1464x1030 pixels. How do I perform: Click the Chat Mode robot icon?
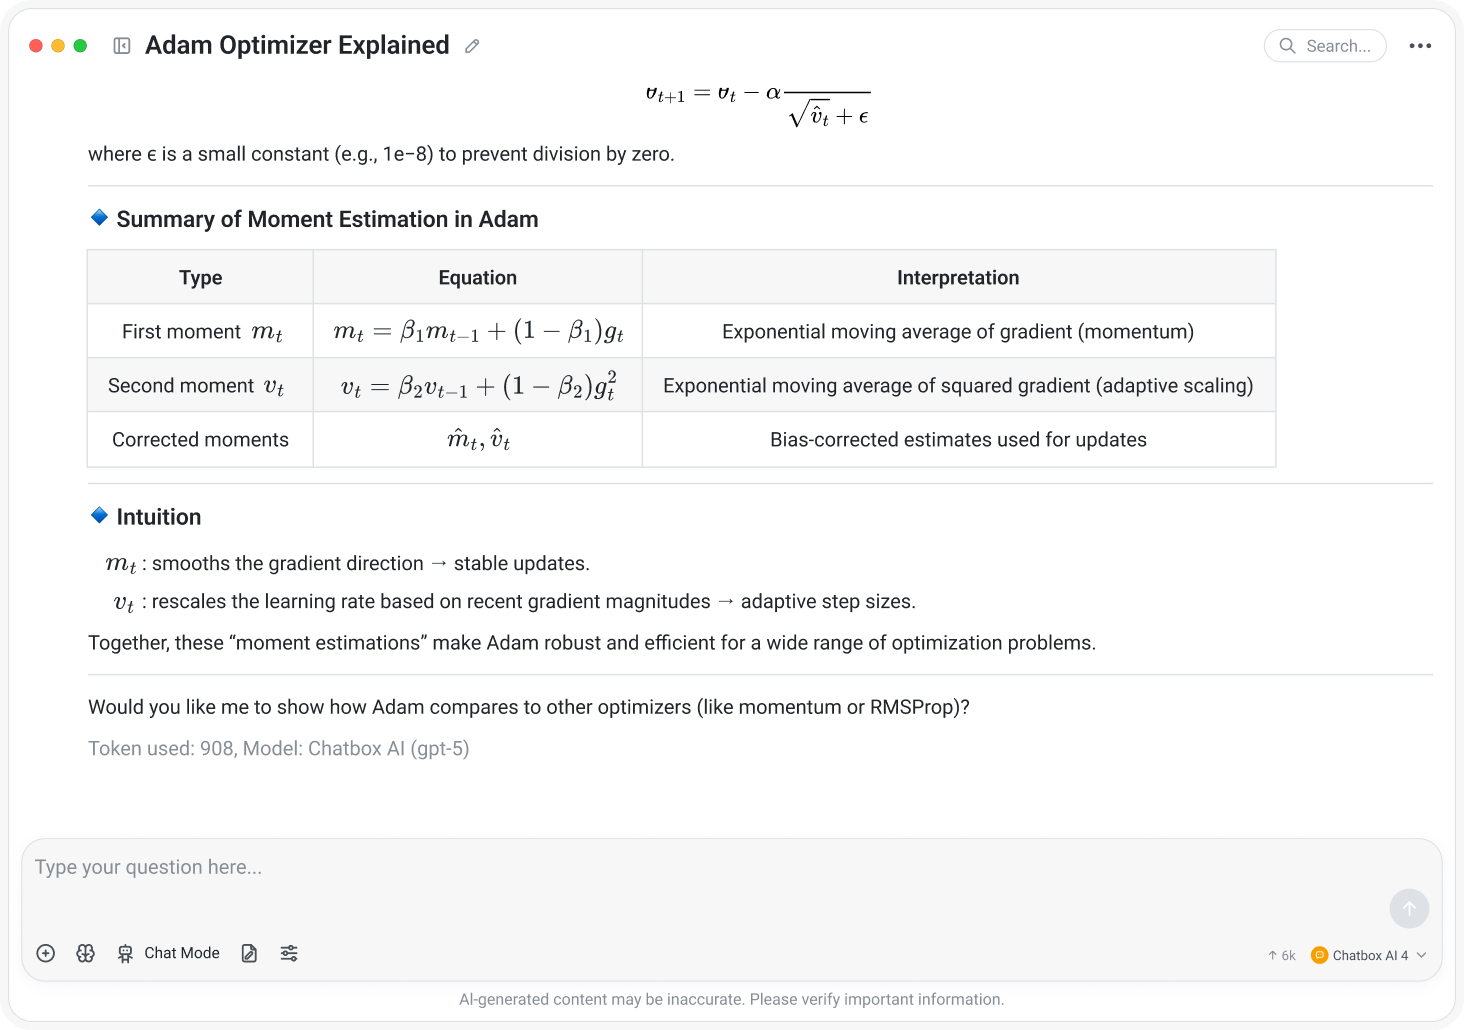[125, 953]
